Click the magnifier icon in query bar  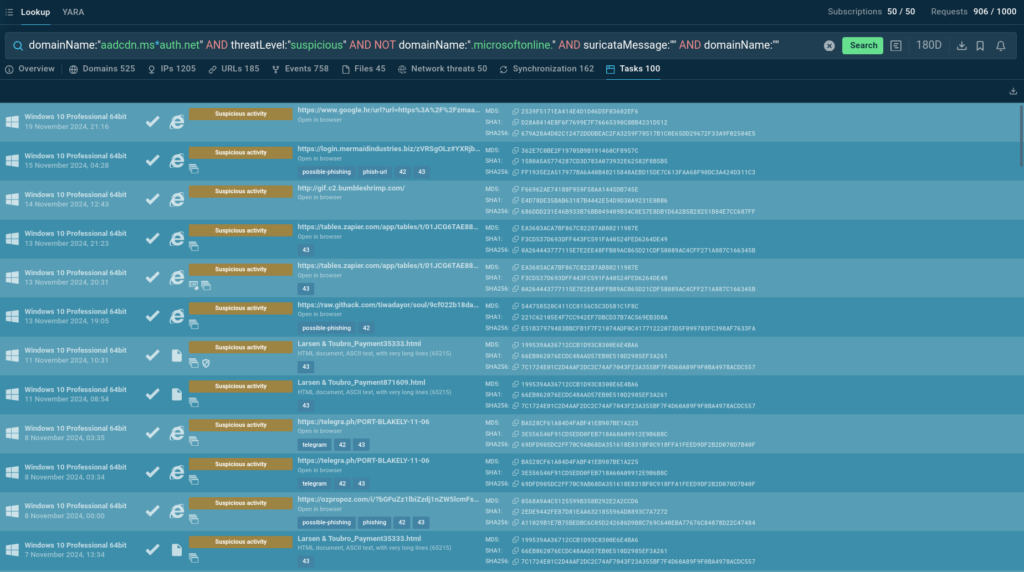click(x=17, y=46)
